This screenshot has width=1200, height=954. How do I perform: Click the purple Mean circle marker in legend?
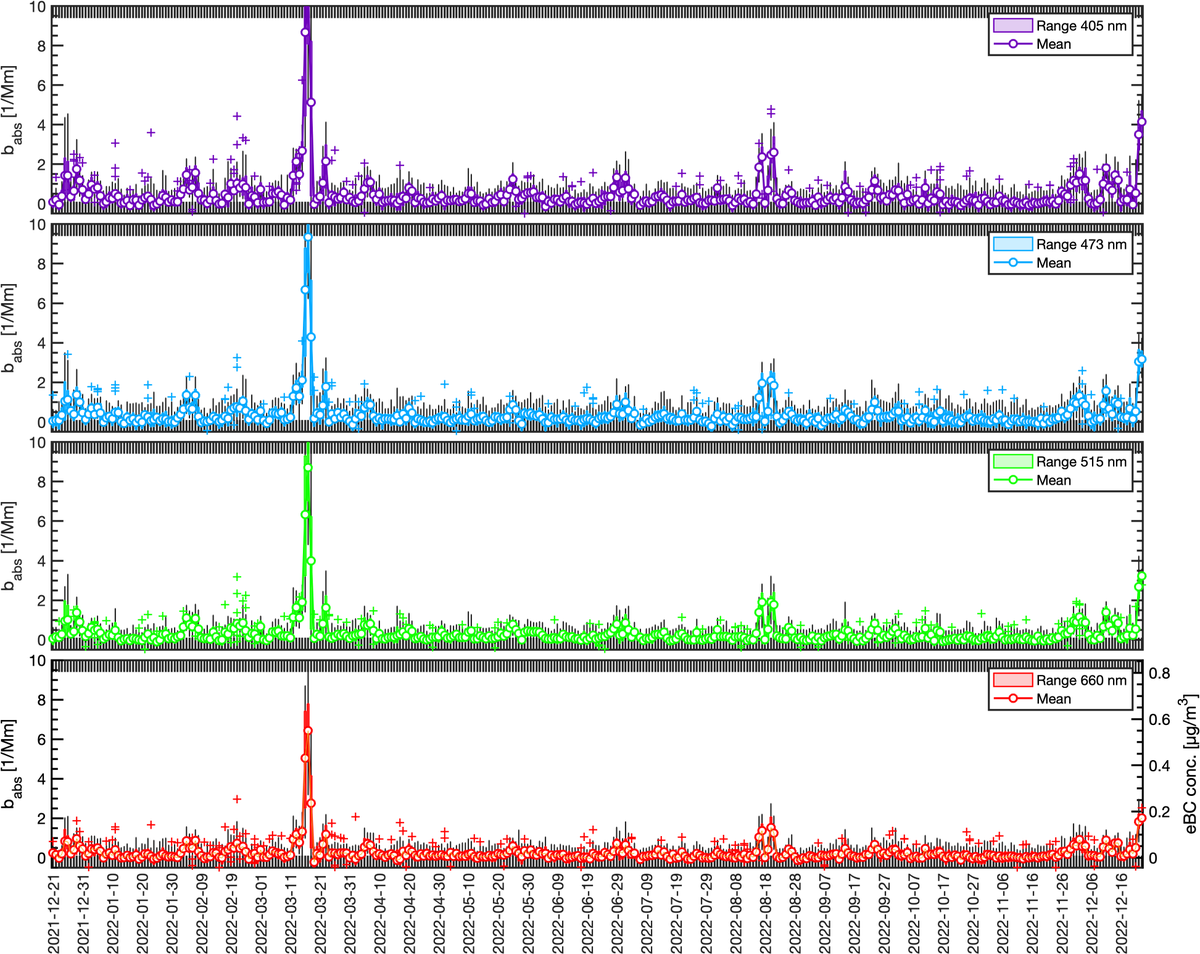coord(1013,44)
